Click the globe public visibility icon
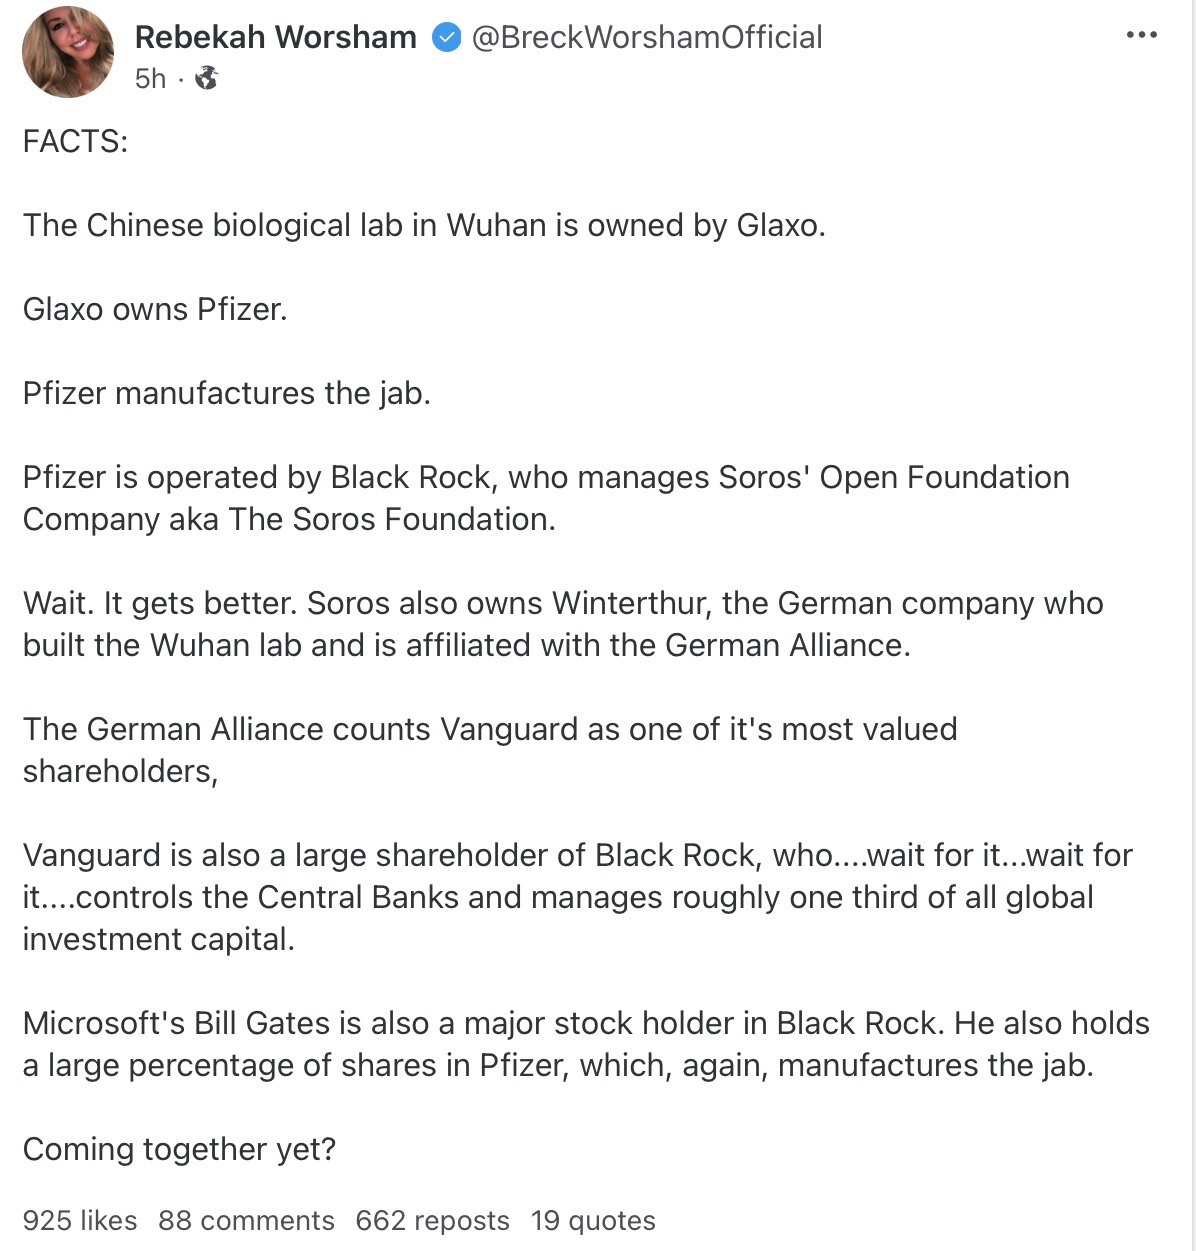This screenshot has width=1196, height=1251. [x=206, y=78]
